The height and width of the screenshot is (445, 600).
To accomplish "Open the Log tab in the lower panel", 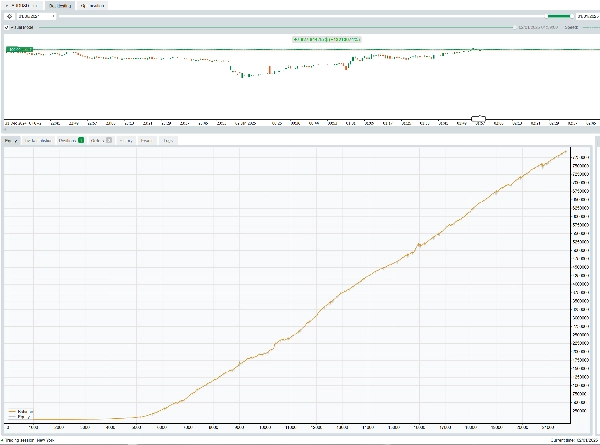I will (x=168, y=141).
